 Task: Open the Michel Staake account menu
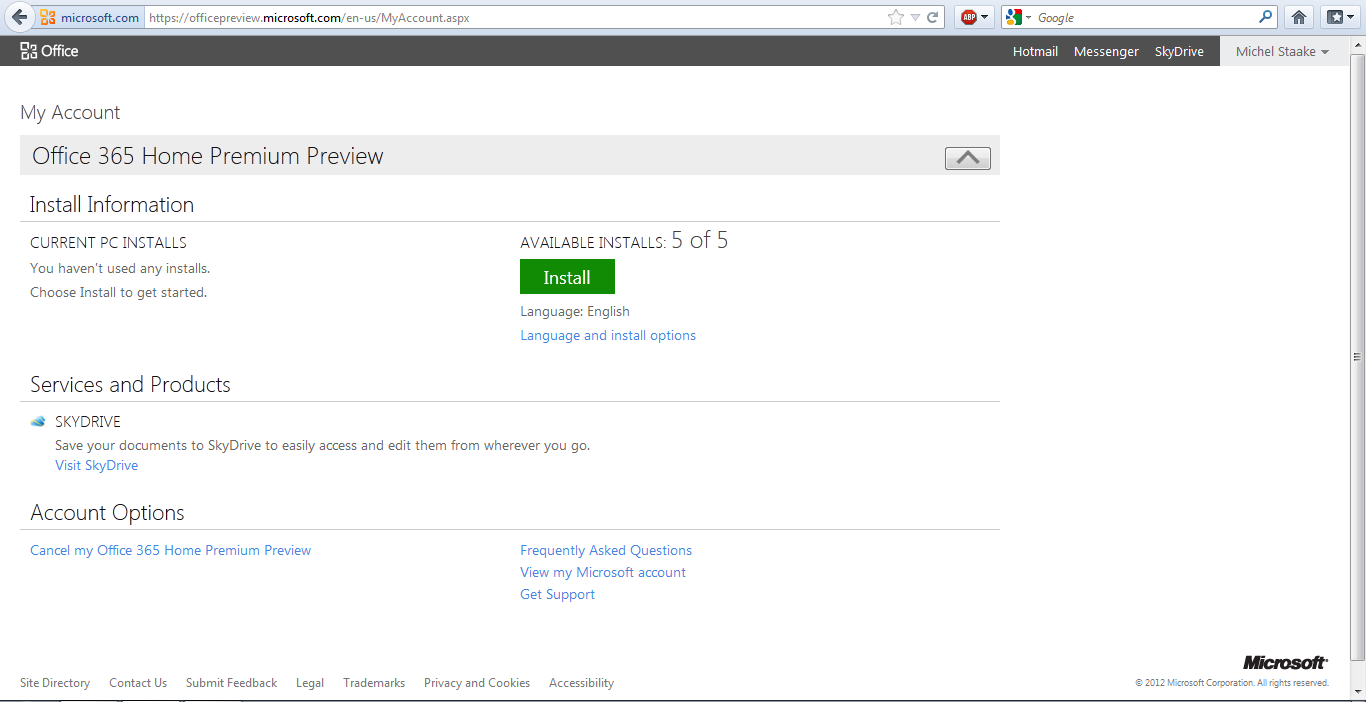tap(1282, 52)
